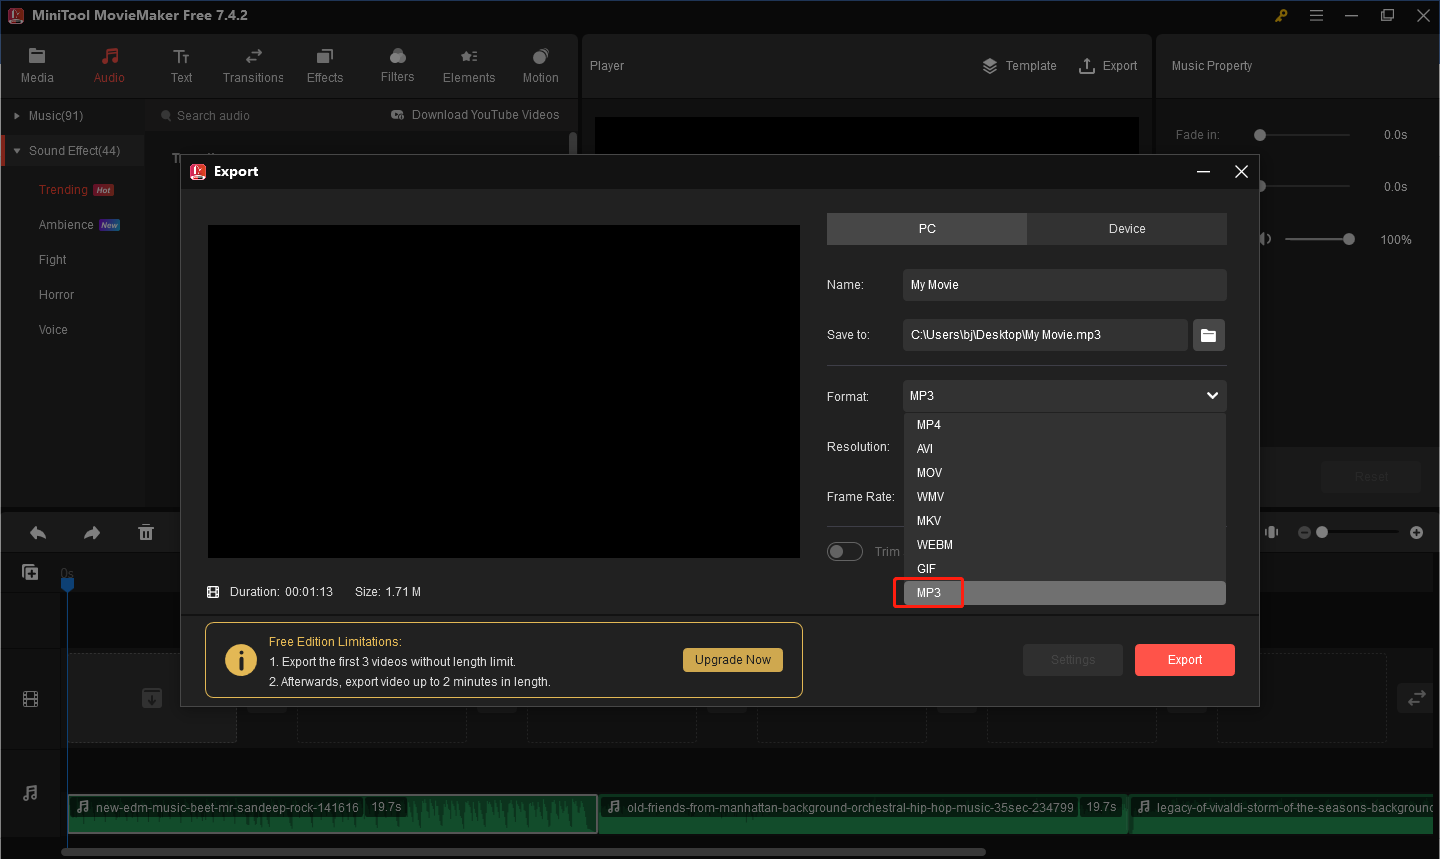Click the add track icon

(31, 572)
